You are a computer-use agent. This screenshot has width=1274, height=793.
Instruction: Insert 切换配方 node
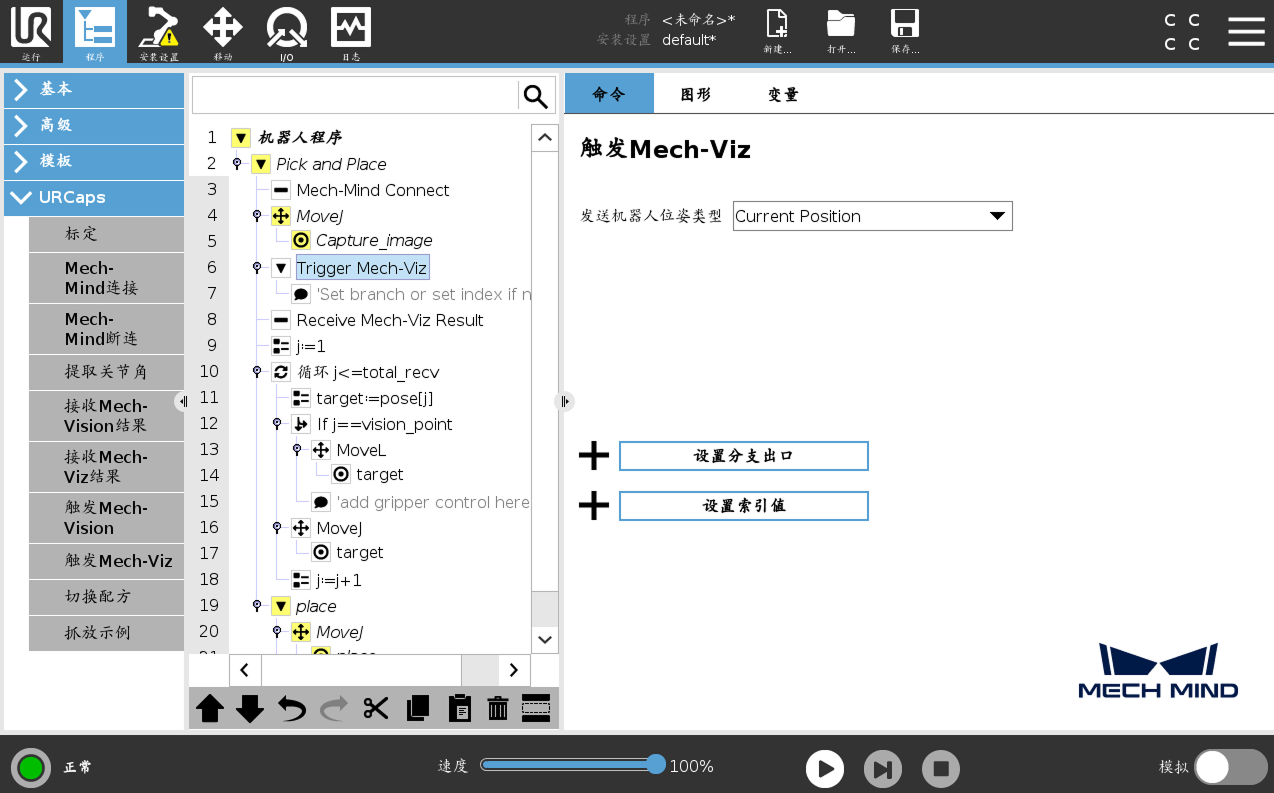(106, 597)
